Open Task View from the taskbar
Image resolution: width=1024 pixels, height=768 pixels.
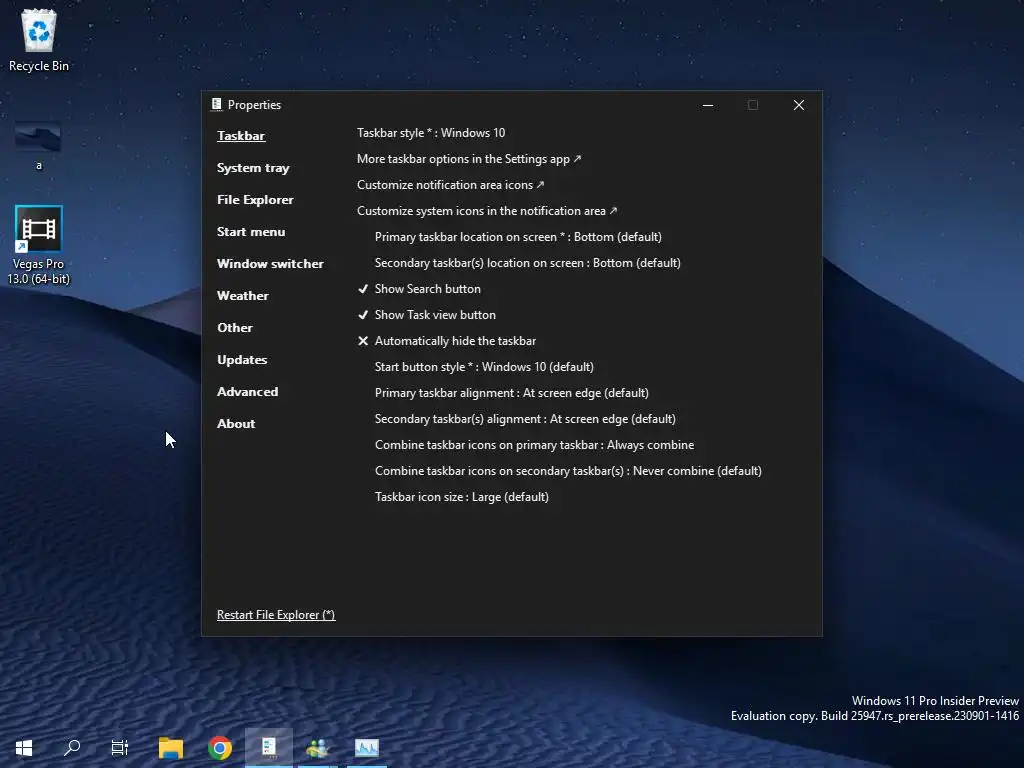120,747
